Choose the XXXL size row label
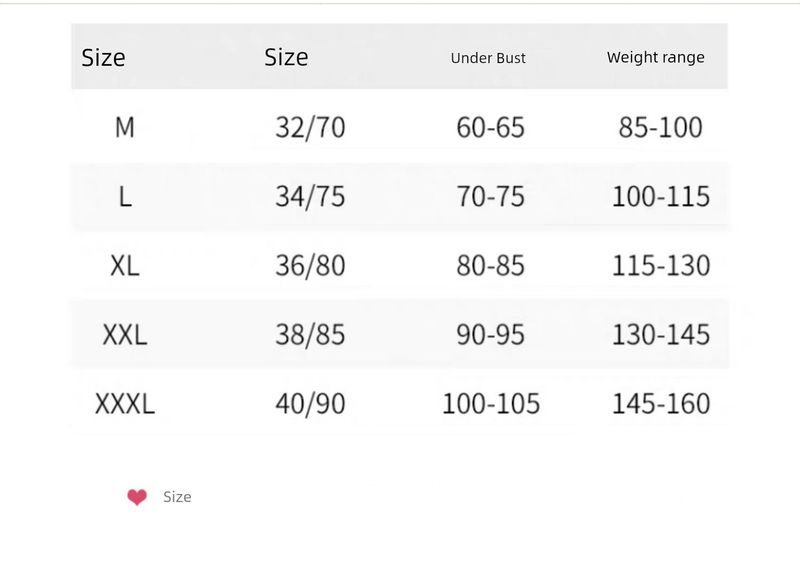 point(125,404)
